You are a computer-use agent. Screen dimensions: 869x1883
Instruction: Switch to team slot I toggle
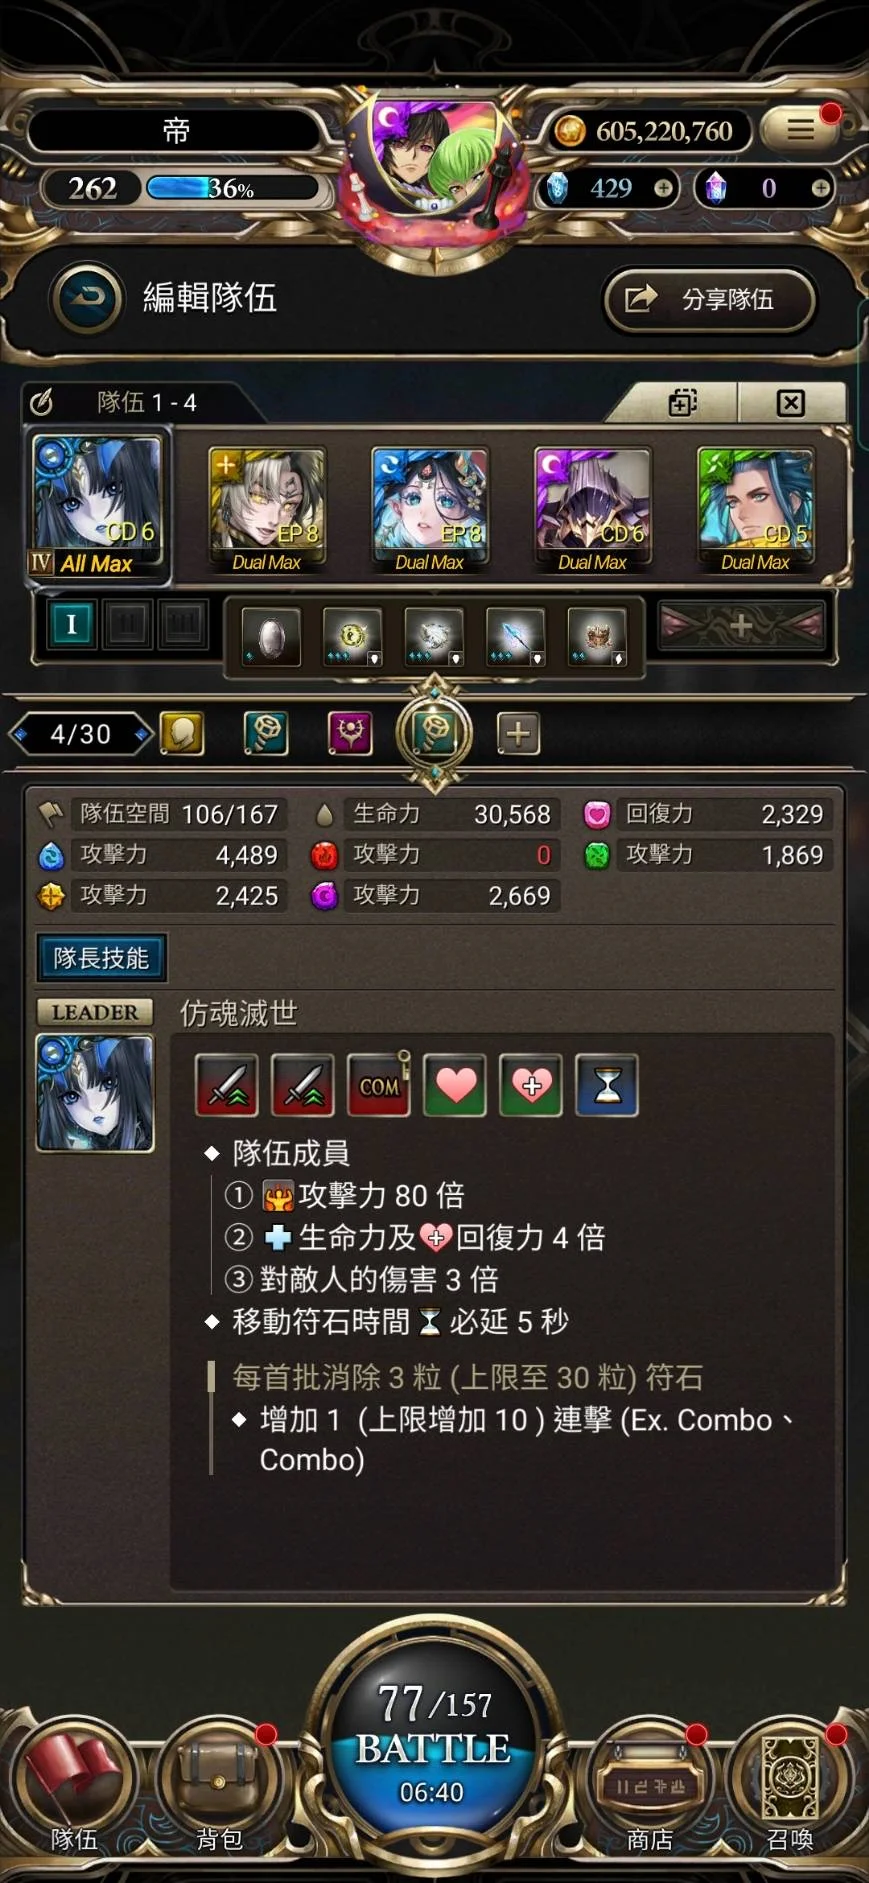coord(70,625)
